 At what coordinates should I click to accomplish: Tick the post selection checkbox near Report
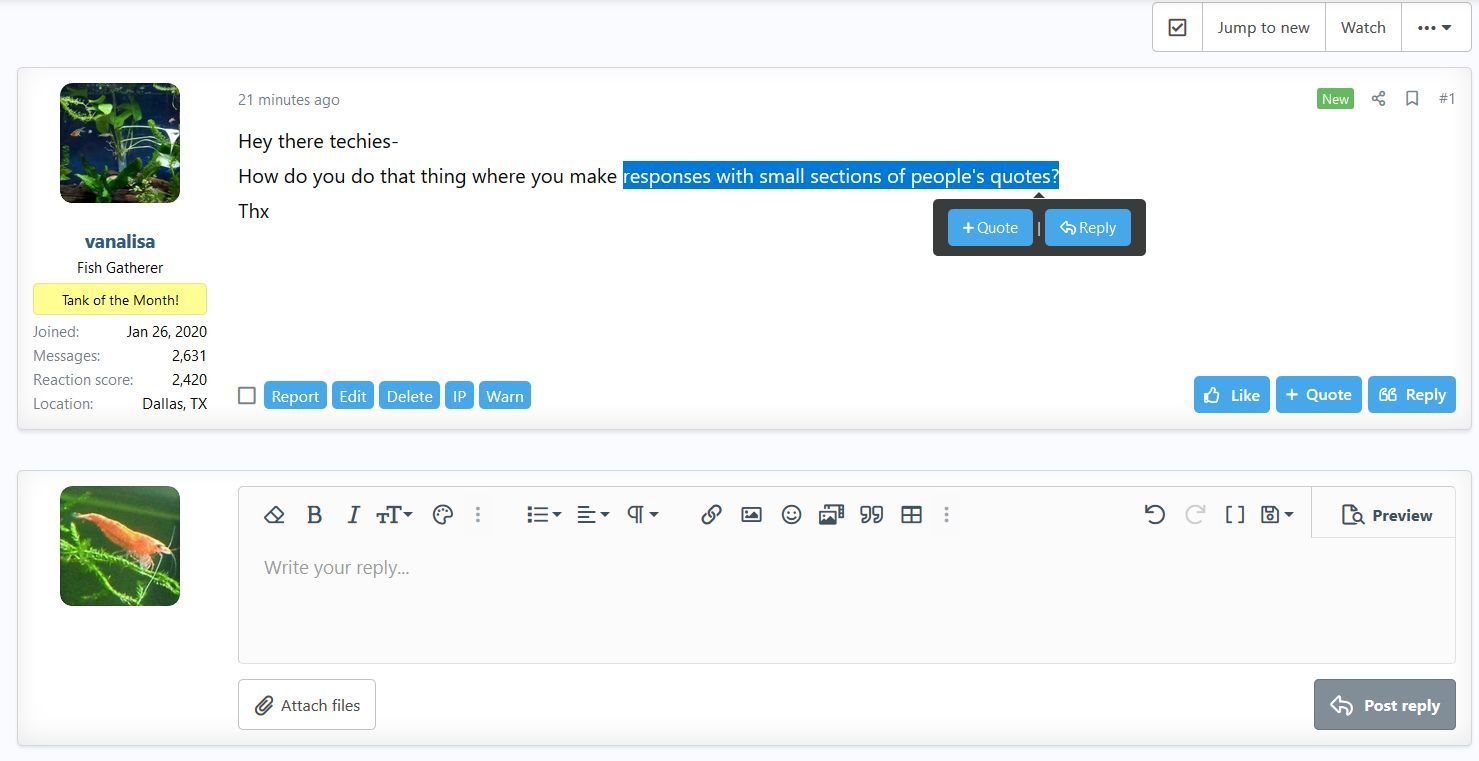point(247,395)
